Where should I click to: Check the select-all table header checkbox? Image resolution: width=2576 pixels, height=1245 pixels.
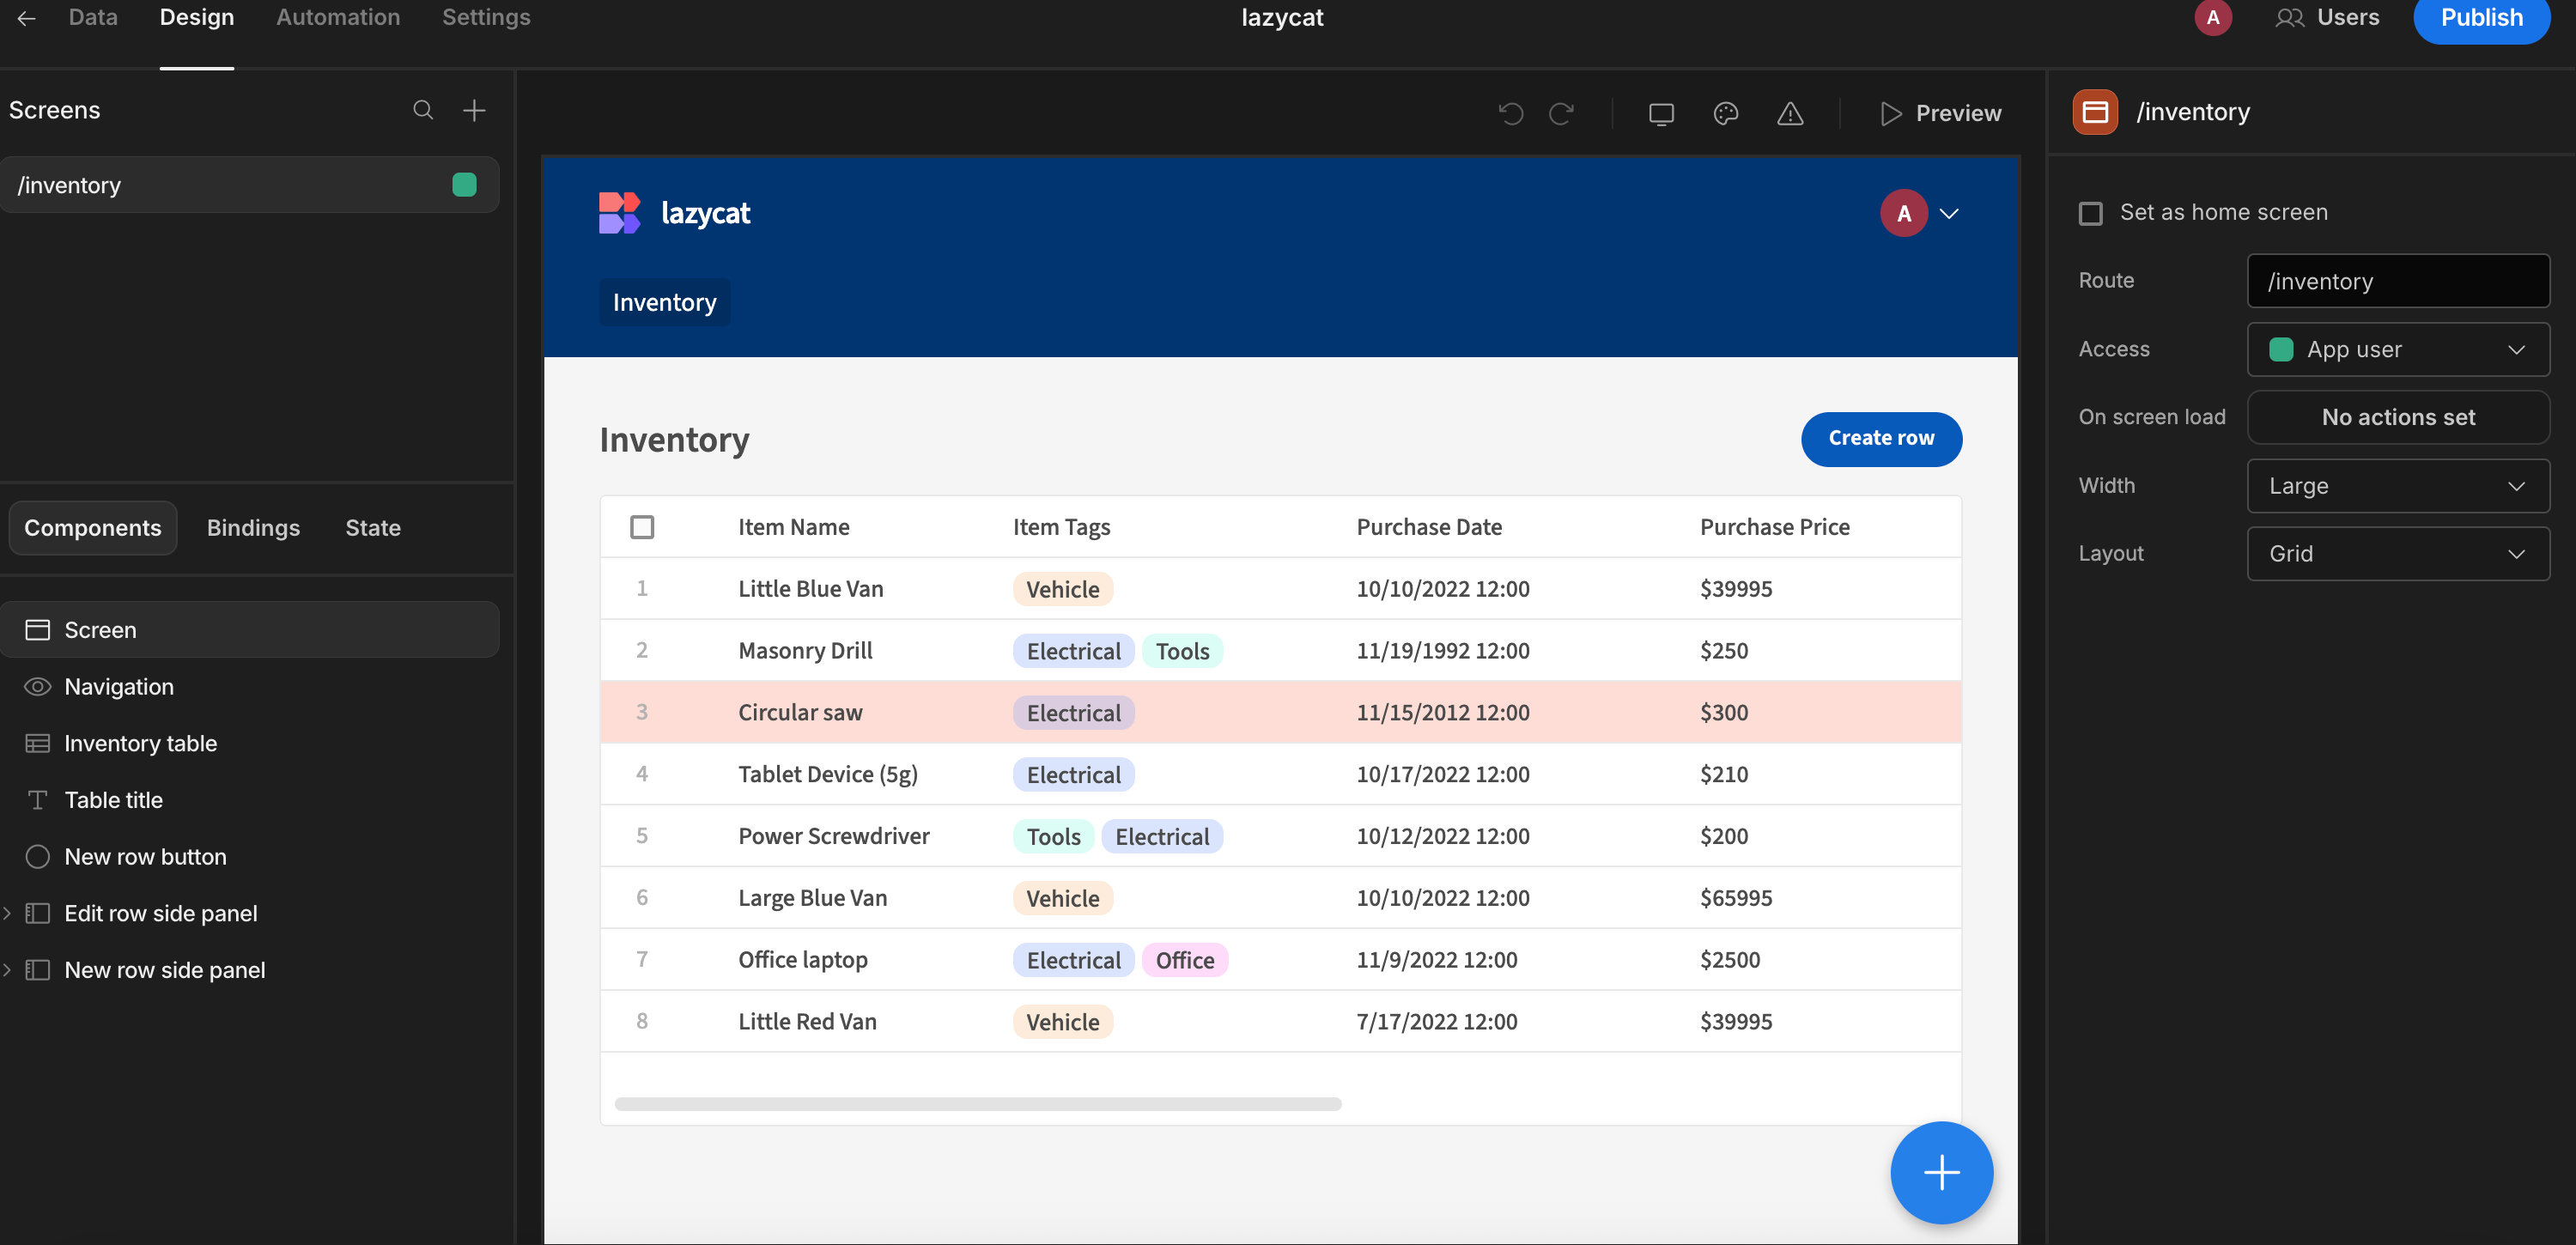tap(642, 527)
